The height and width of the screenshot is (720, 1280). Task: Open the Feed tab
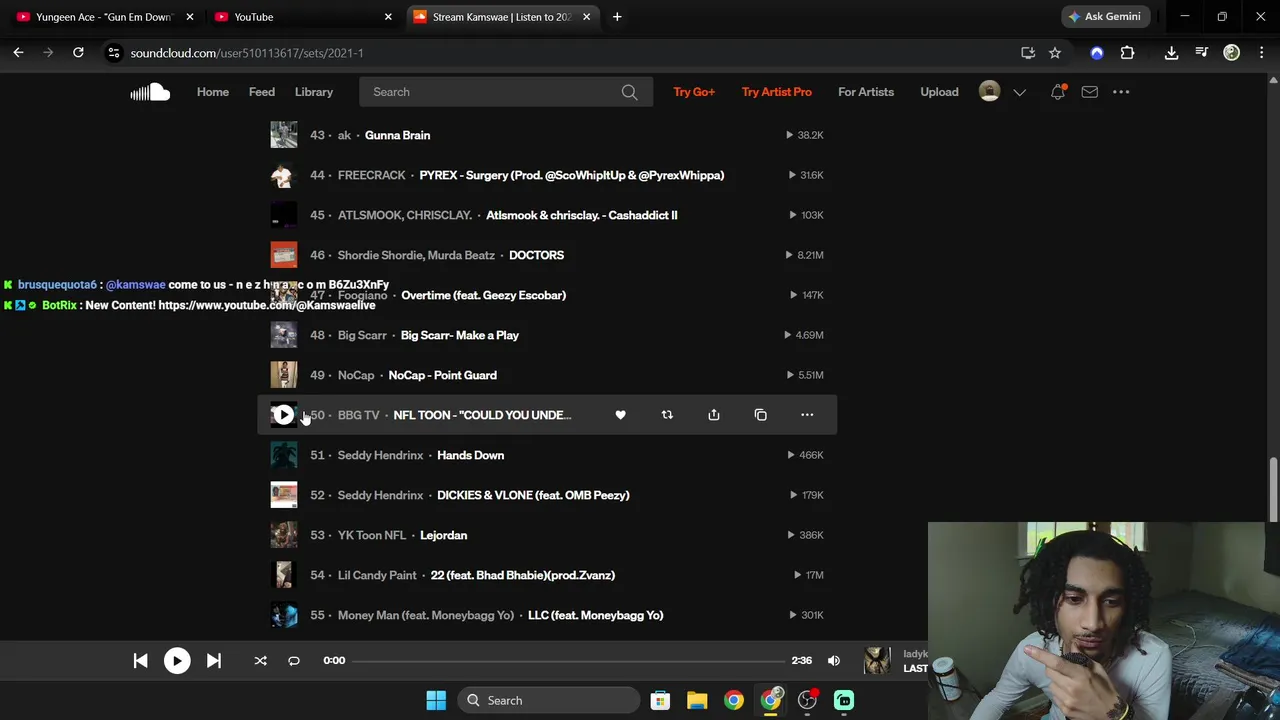(262, 92)
